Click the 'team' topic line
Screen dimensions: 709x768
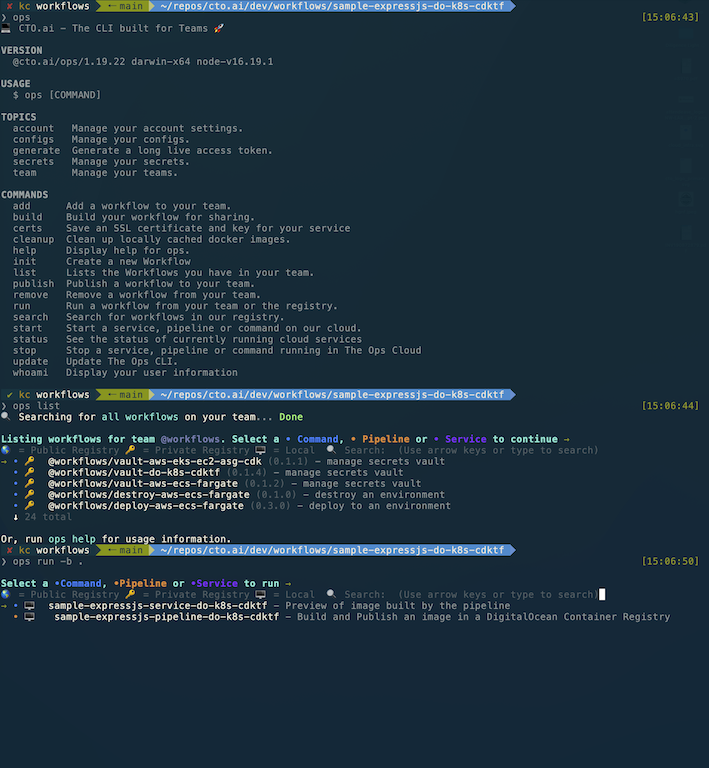click(x=95, y=173)
